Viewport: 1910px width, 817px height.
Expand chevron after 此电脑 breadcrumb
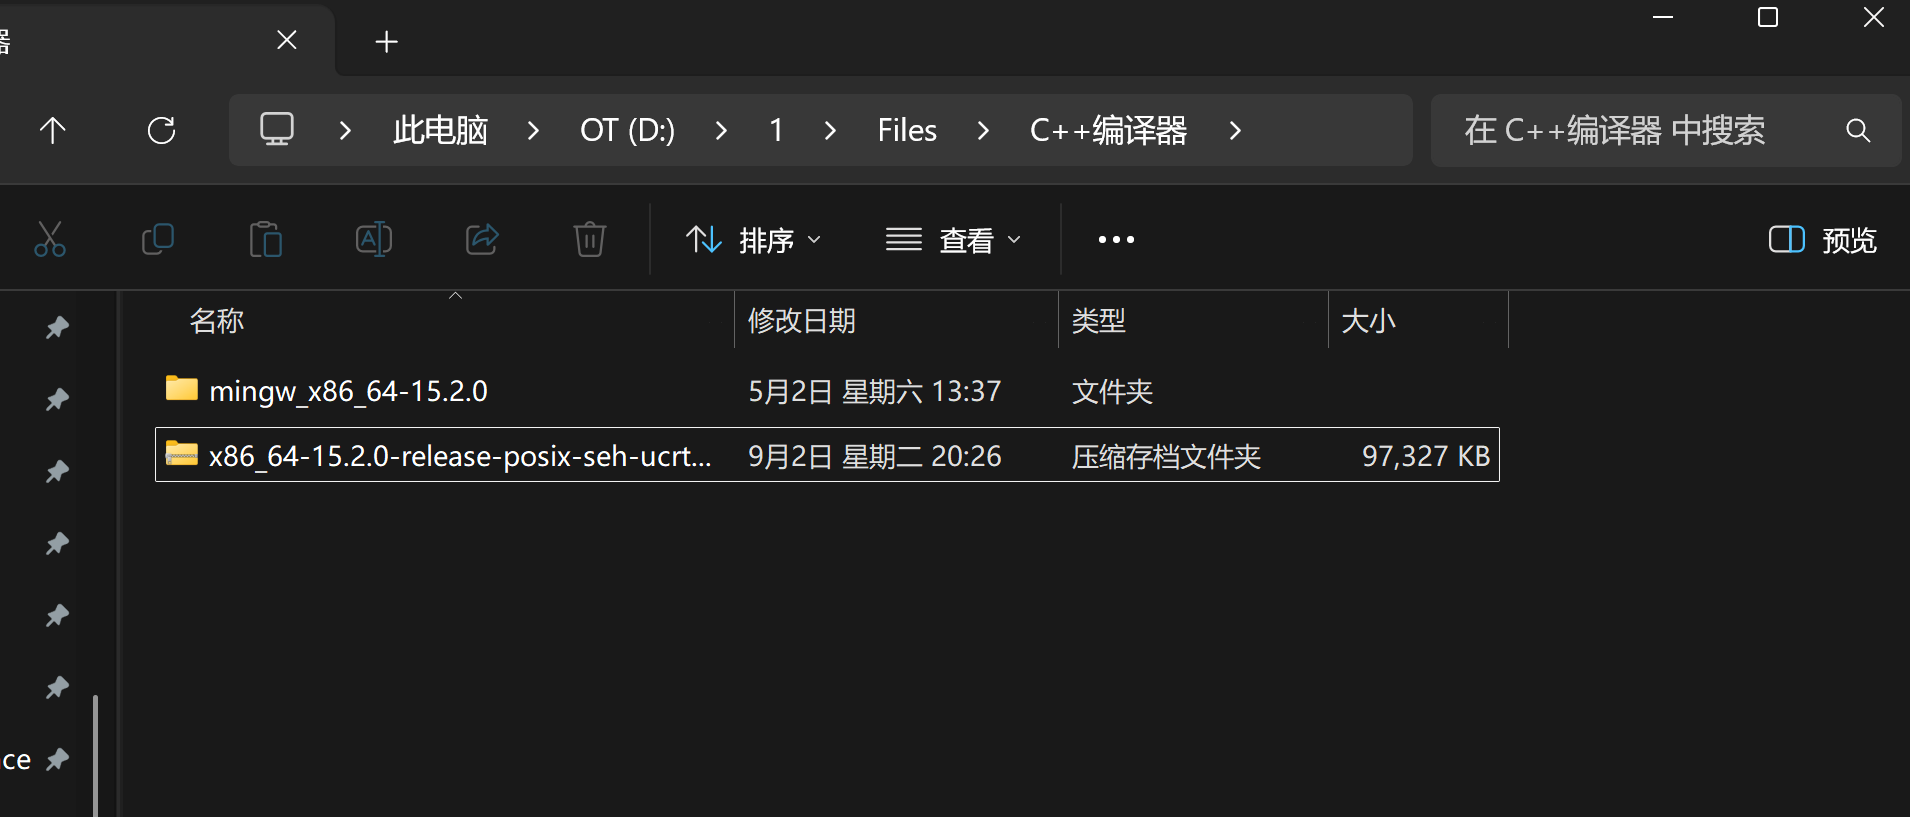click(533, 130)
